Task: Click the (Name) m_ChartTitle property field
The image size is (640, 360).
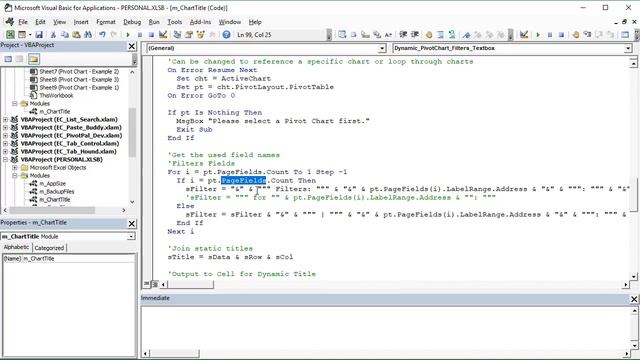Action: pyautogui.click(x=69, y=258)
